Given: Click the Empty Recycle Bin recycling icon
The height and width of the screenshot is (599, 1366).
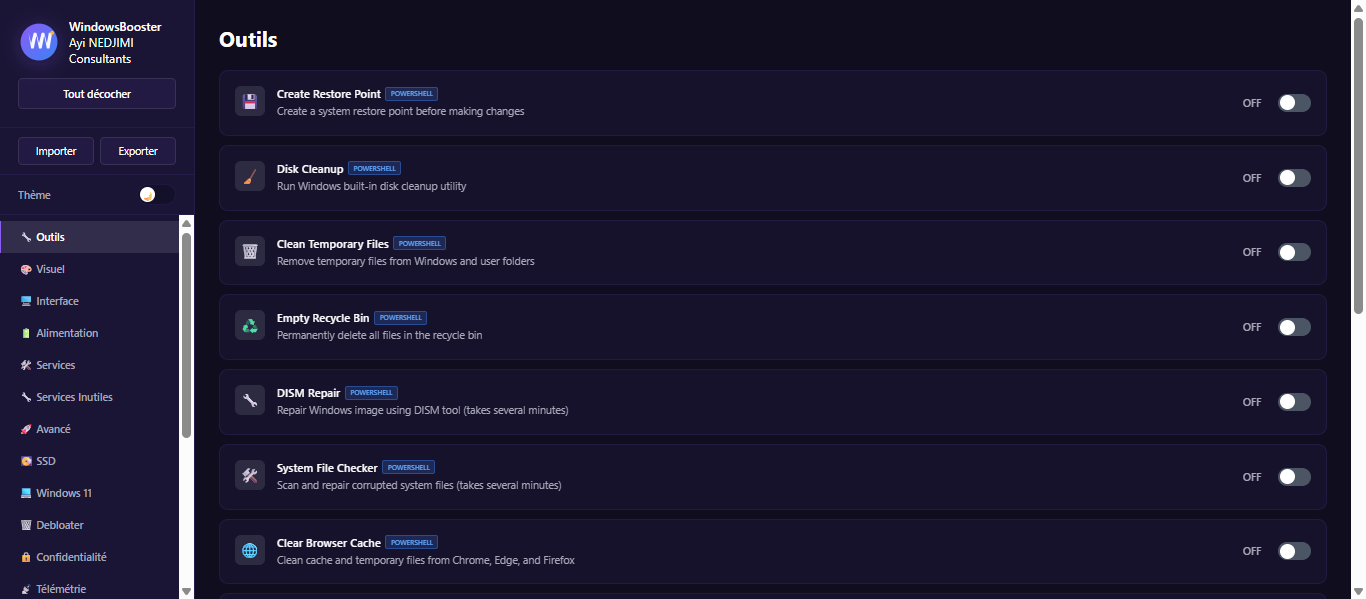Looking at the screenshot, I should coord(249,325).
